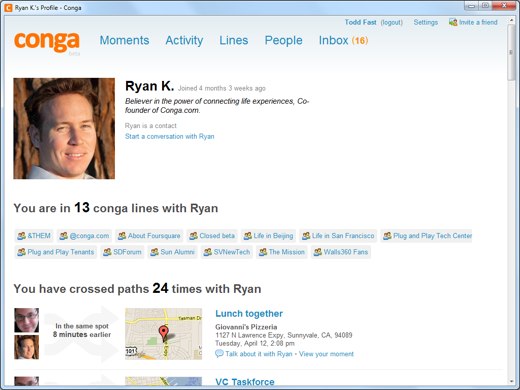This screenshot has width=520, height=390.
Task: Click the VC Taskforce map thumbnail
Action: click(163, 381)
